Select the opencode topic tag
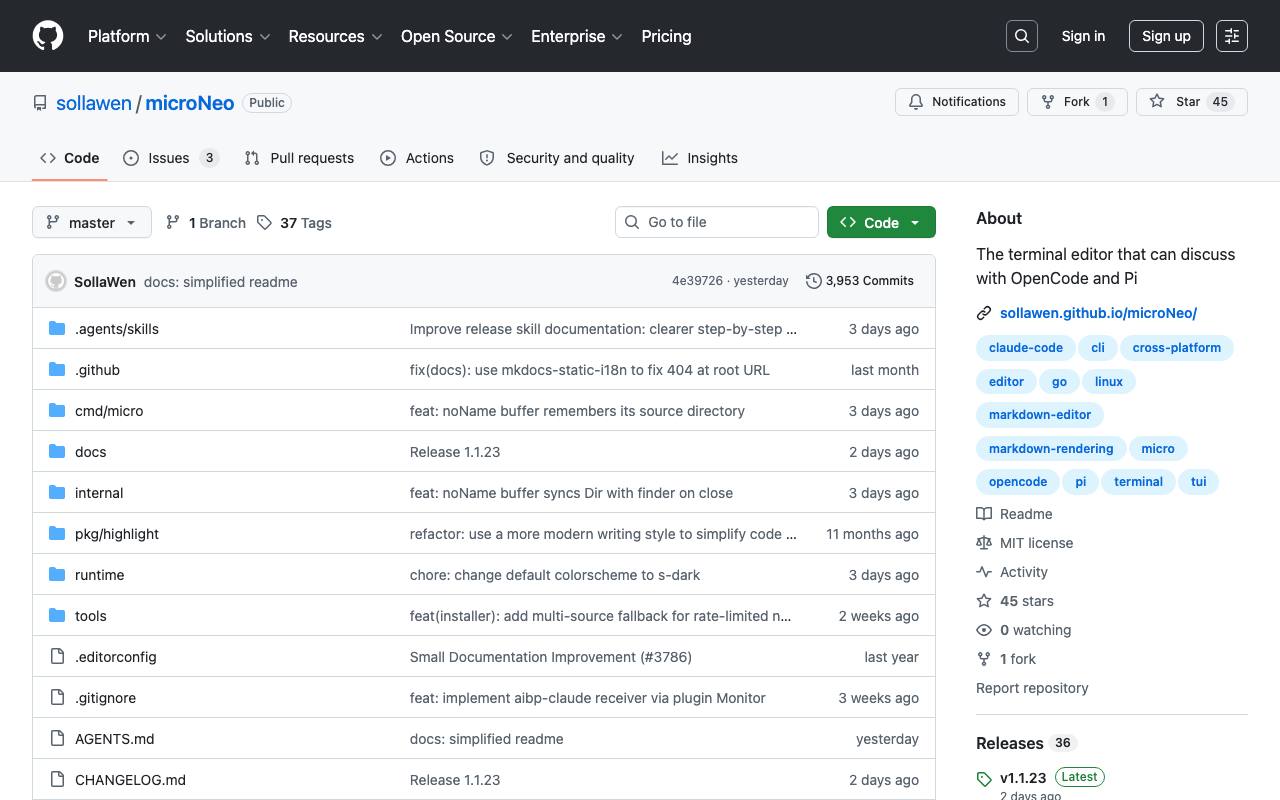The image size is (1280, 800). coord(1018,482)
